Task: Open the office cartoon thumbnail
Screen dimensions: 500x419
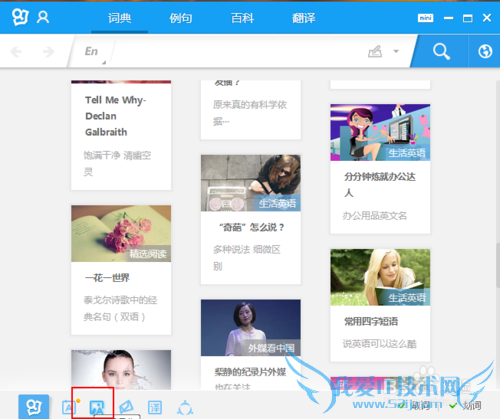Action: point(380,132)
